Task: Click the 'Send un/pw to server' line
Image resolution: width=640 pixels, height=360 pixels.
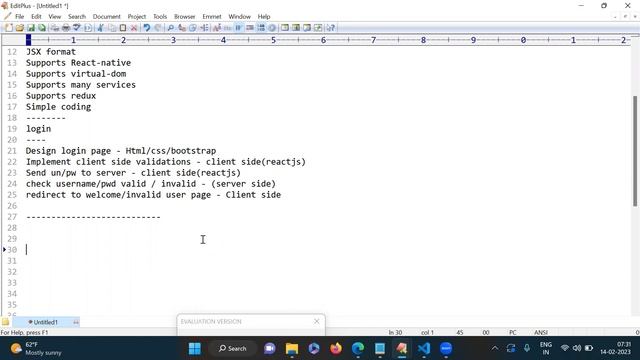Action: [x=133, y=173]
